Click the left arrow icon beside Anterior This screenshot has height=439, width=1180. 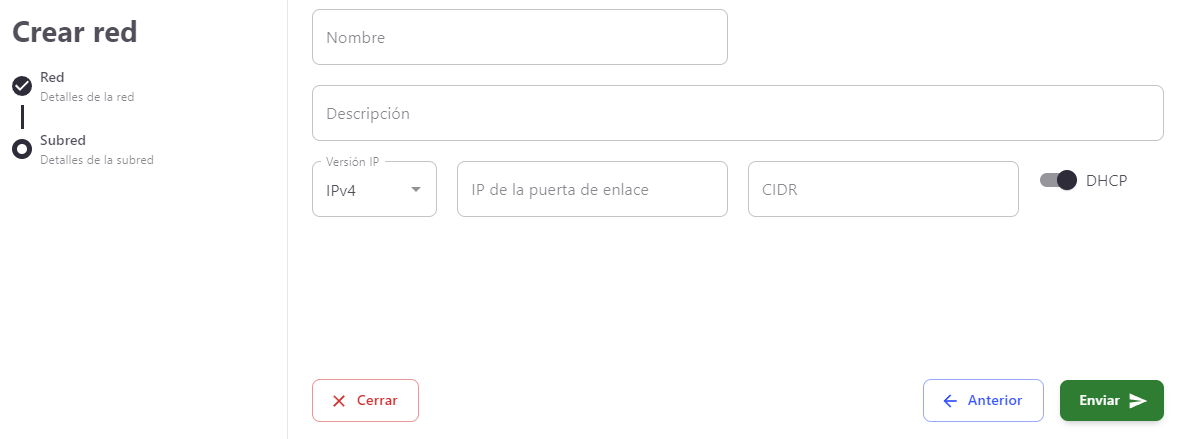point(950,400)
